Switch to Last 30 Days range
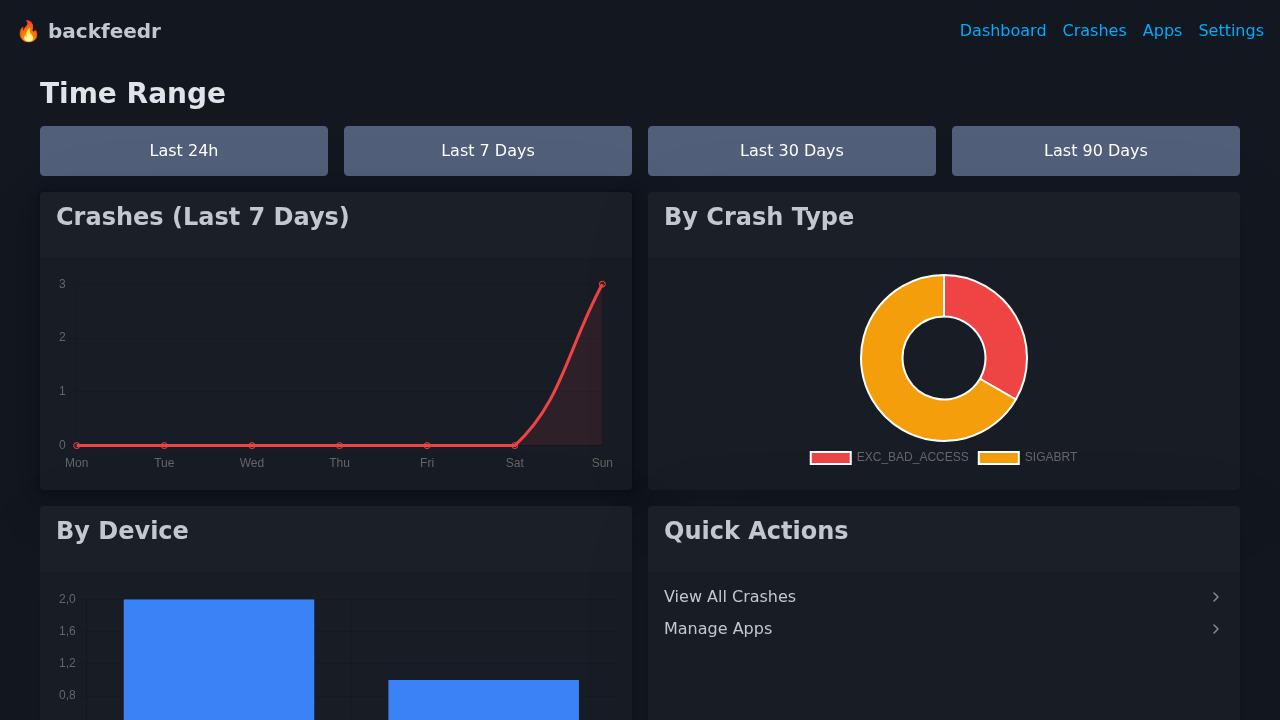This screenshot has height=720, width=1280. coord(791,150)
